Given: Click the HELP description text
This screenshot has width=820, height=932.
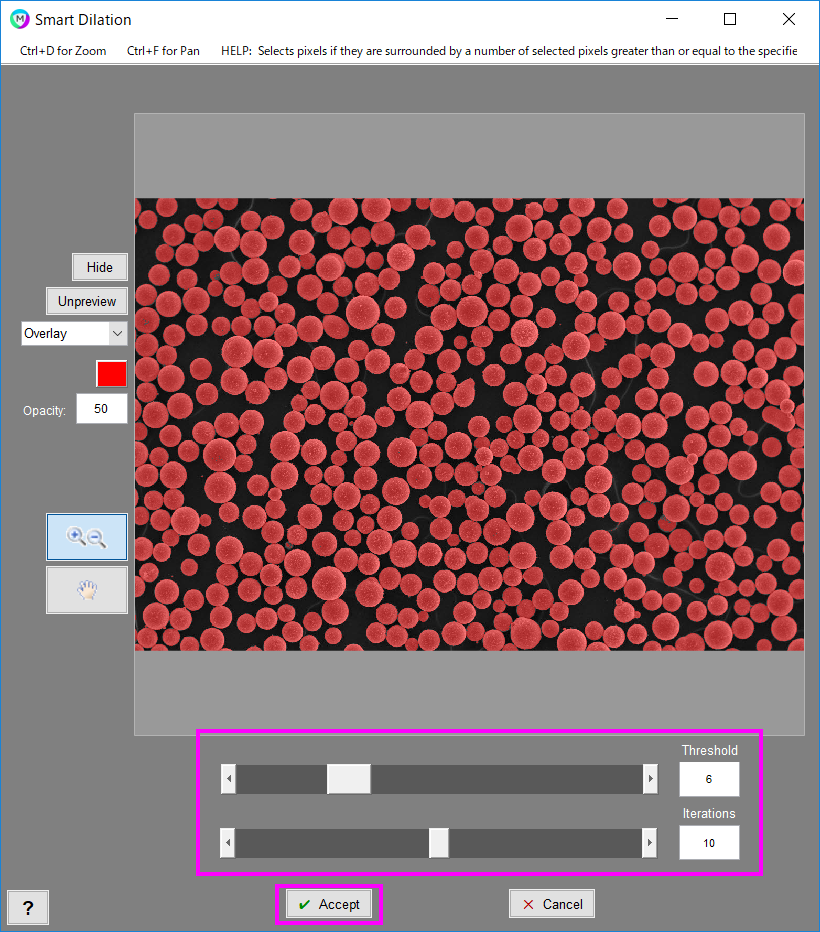Looking at the screenshot, I should point(509,51).
